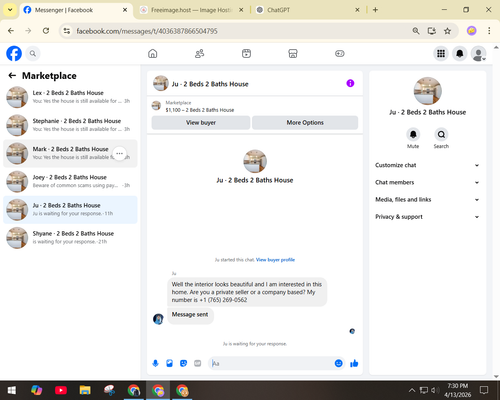Open the emoji picker in message box
500x400 pixels.
point(338,363)
